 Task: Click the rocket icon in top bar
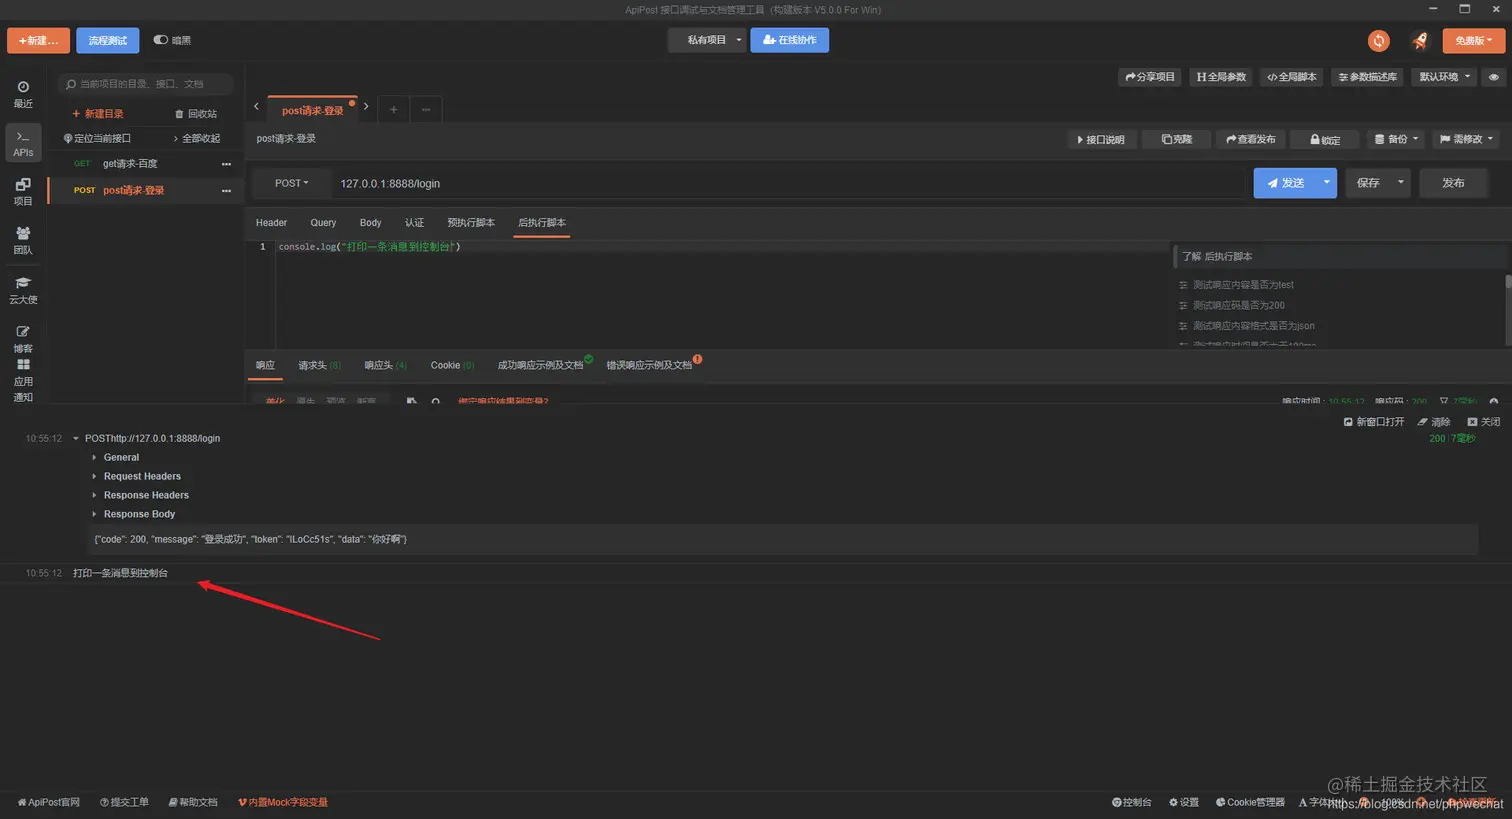[x=1420, y=40]
